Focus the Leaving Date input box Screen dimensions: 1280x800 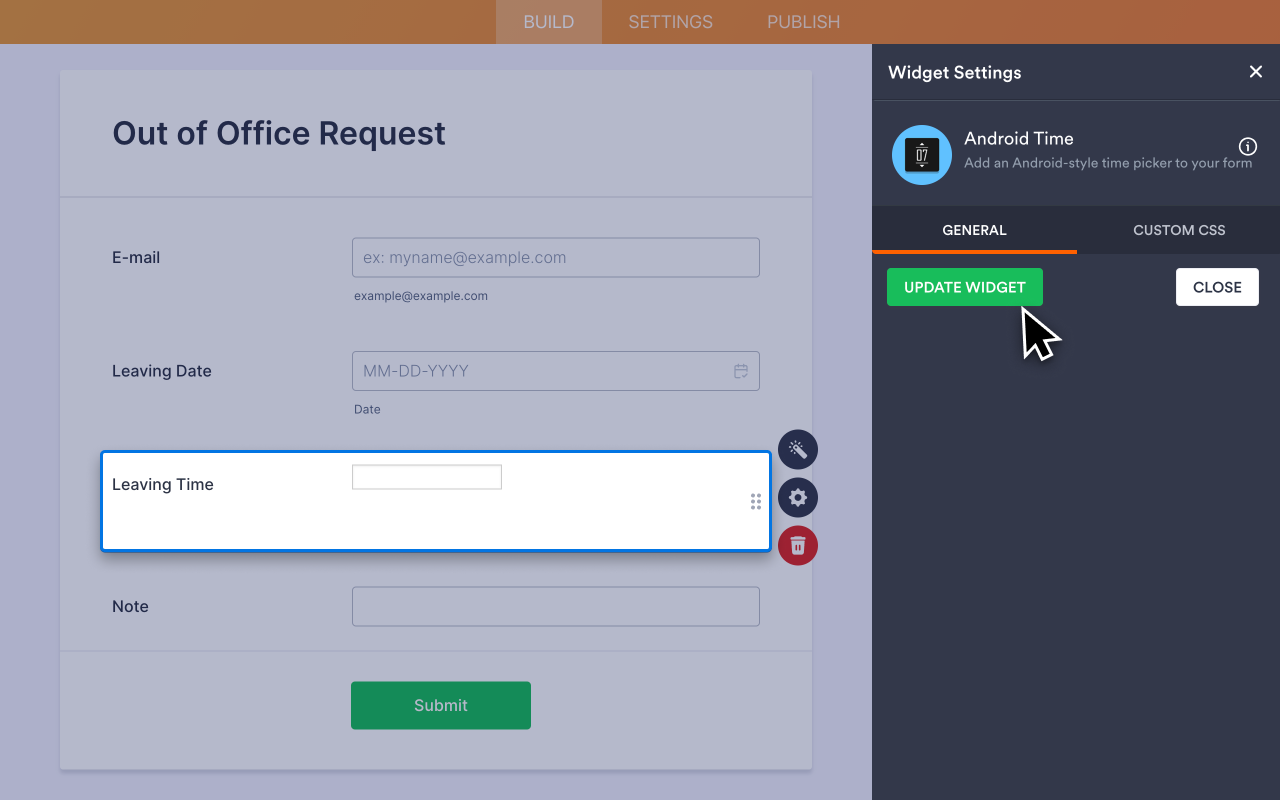click(540, 371)
